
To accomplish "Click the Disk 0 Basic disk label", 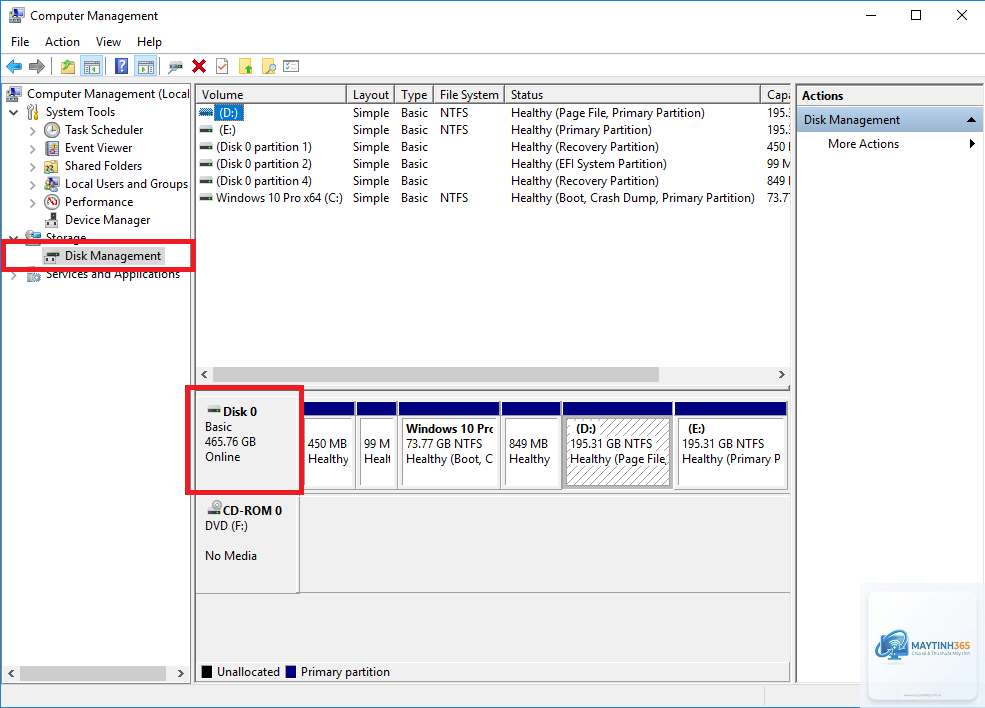I will pyautogui.click(x=247, y=440).
